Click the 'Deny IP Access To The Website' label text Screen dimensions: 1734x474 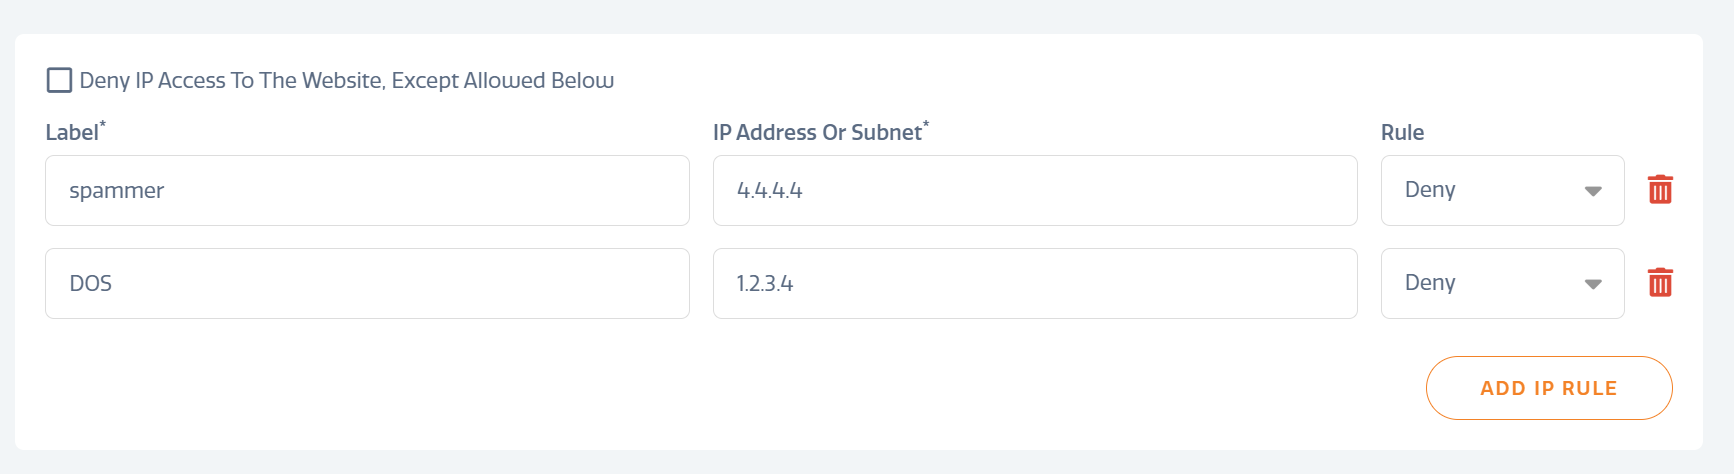tap(232, 80)
